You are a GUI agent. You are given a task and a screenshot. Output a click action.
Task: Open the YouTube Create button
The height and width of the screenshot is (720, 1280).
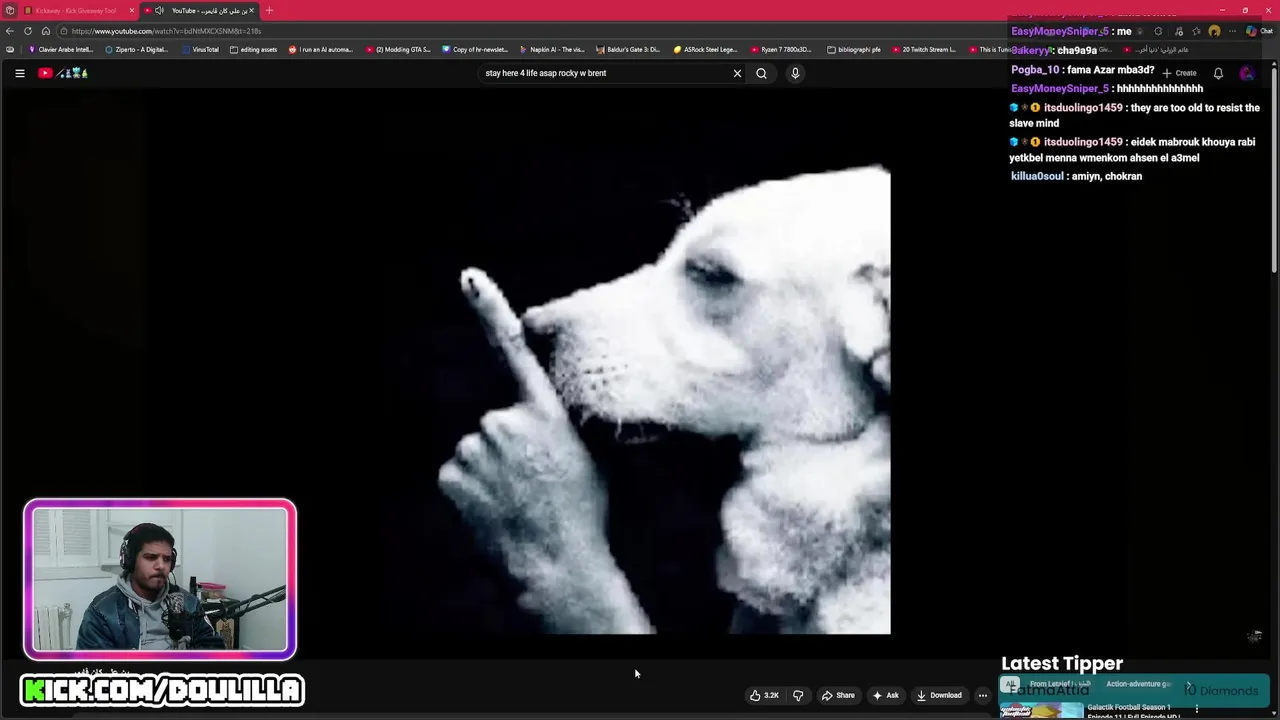[1181, 73]
